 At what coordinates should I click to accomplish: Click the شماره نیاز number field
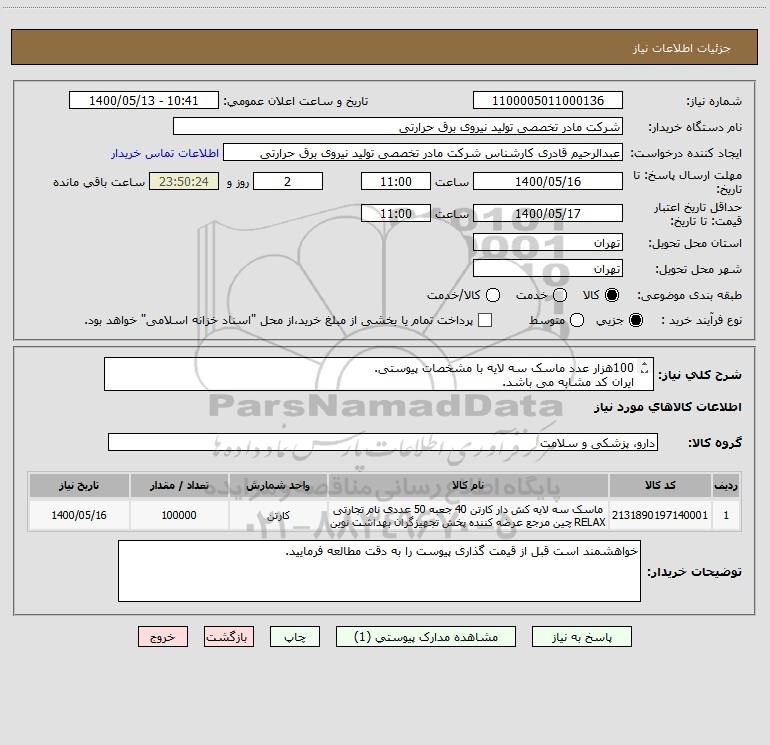click(x=548, y=100)
